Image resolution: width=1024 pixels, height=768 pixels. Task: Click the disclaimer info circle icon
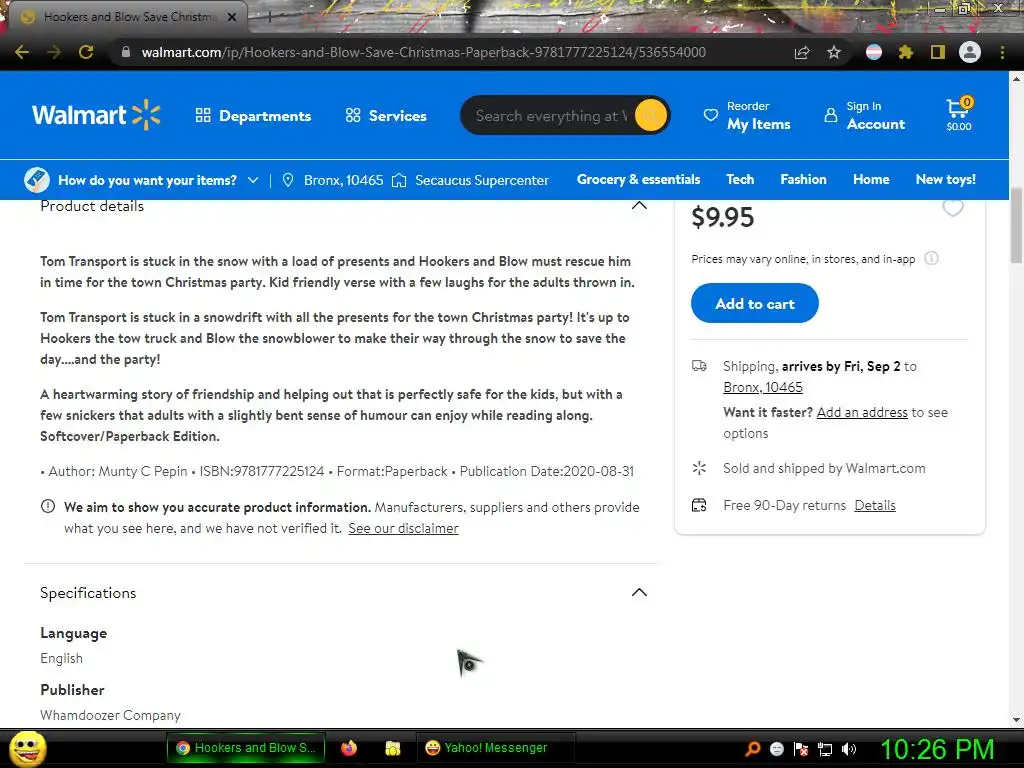pyautogui.click(x=48, y=506)
